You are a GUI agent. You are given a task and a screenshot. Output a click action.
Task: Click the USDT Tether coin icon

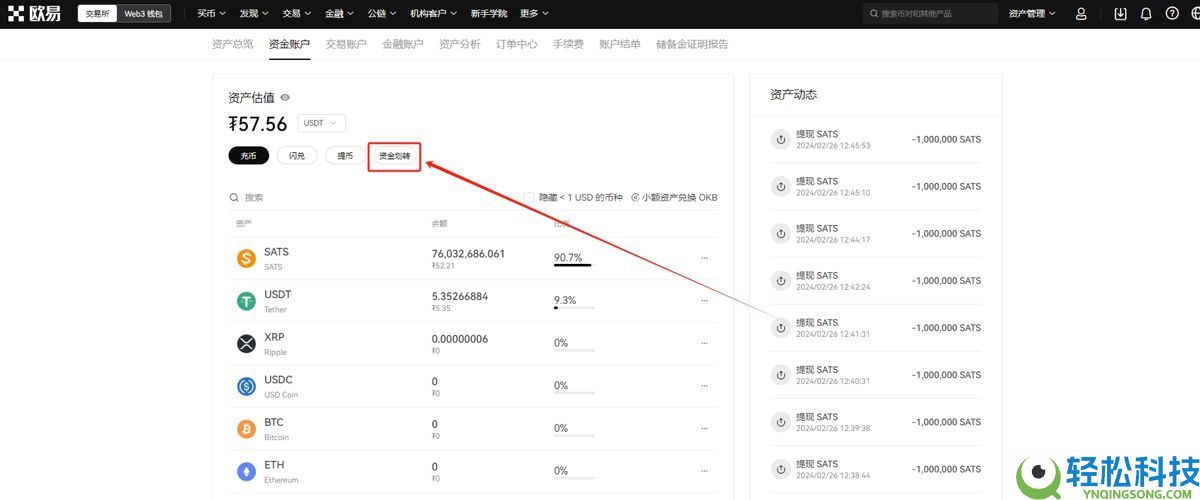click(x=246, y=301)
